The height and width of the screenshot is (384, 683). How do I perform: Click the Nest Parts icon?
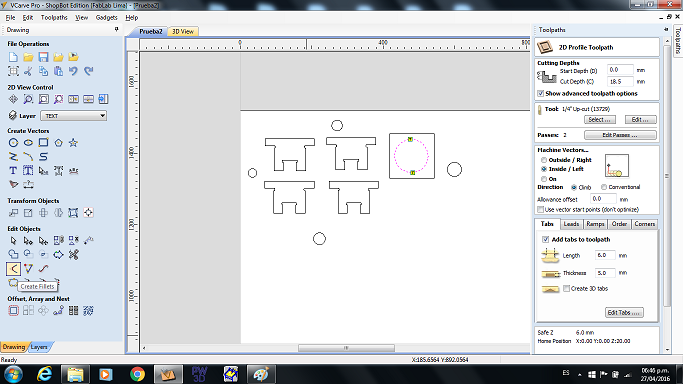pyautogui.click(x=88, y=311)
